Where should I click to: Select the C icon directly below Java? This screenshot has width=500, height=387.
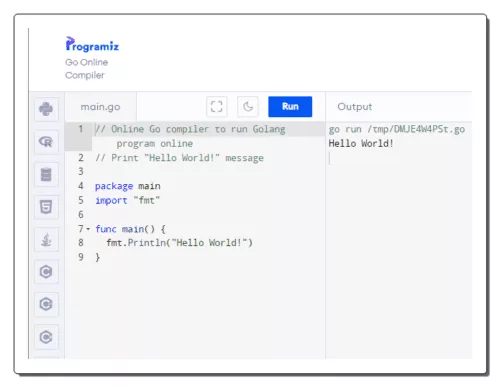tap(46, 272)
